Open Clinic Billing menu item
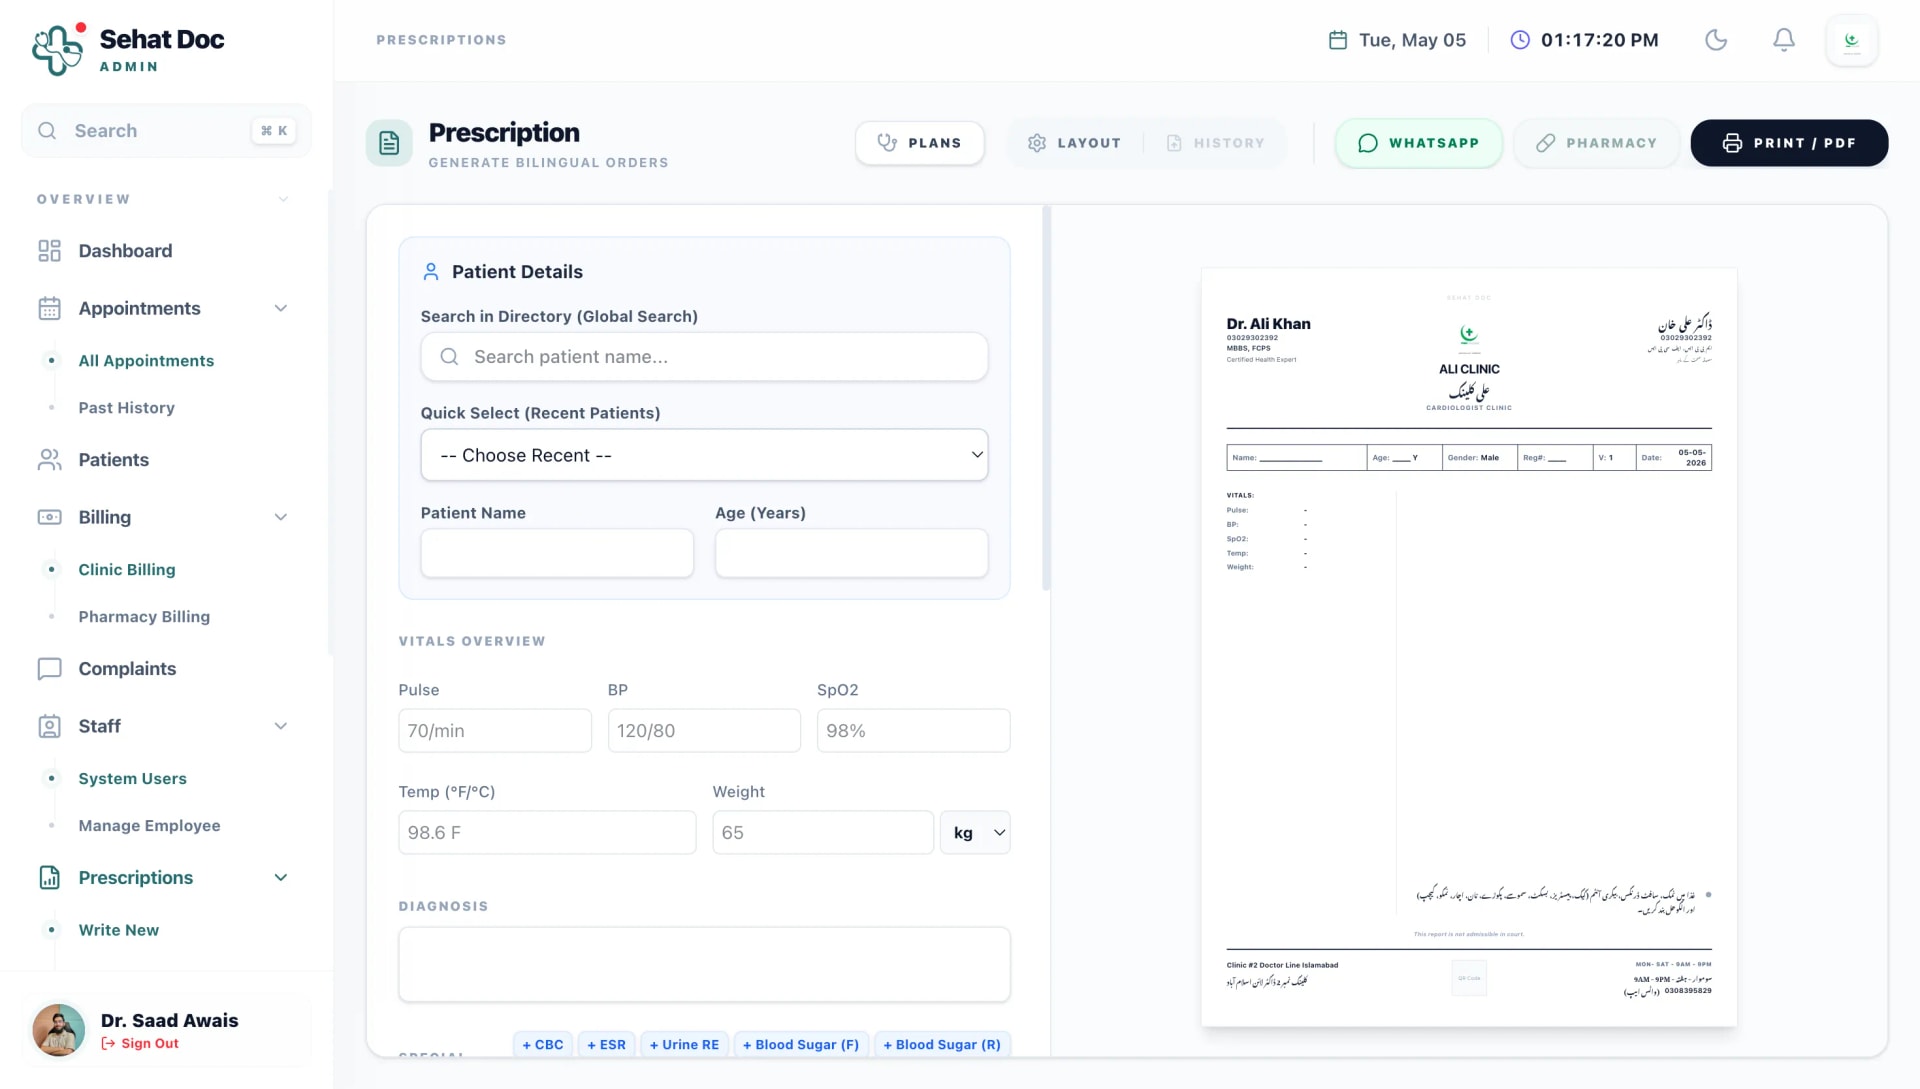This screenshot has width=1920, height=1089. (127, 570)
